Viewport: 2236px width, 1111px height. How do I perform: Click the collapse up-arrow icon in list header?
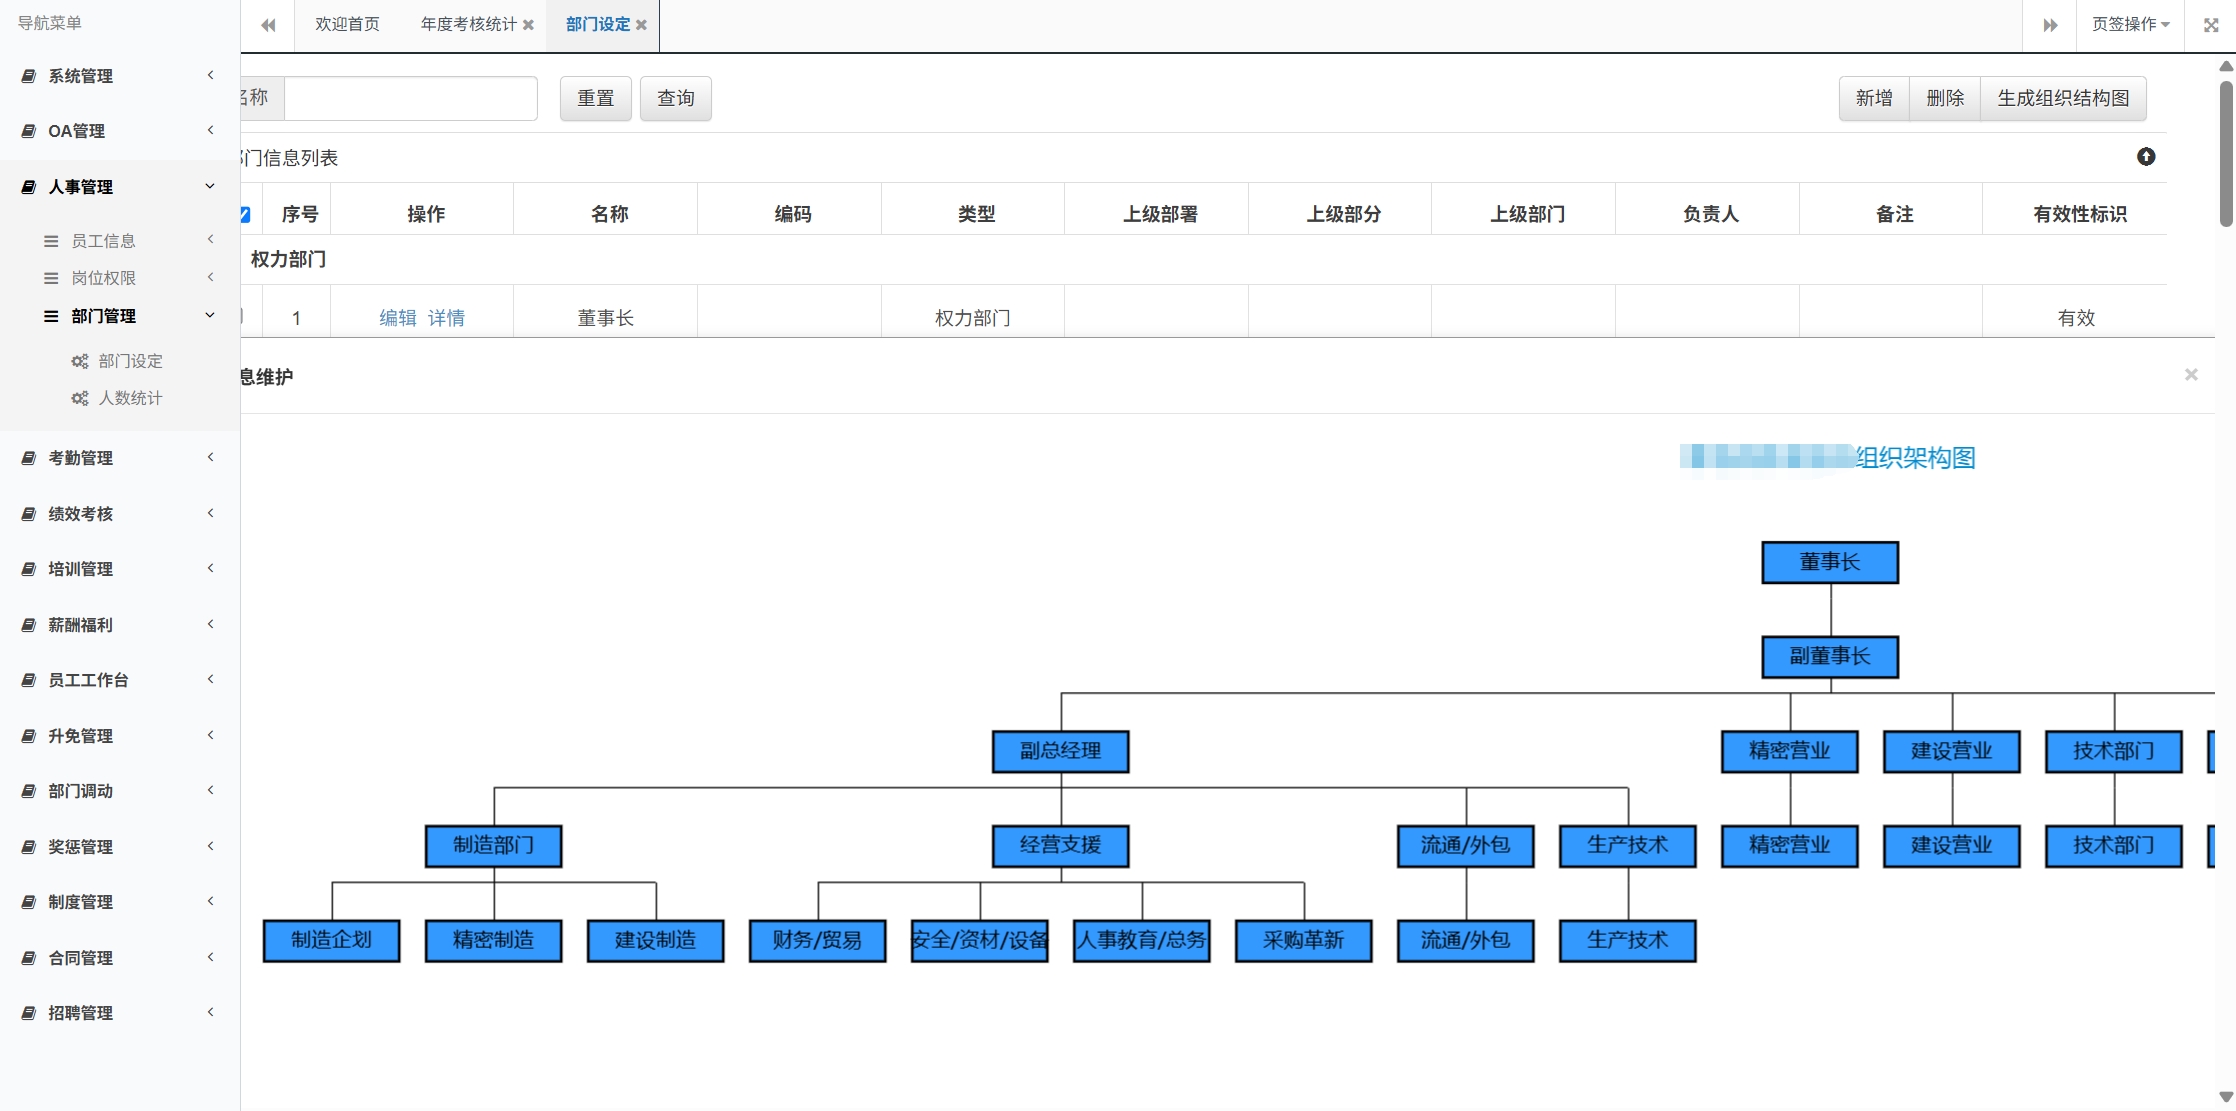coord(2146,157)
